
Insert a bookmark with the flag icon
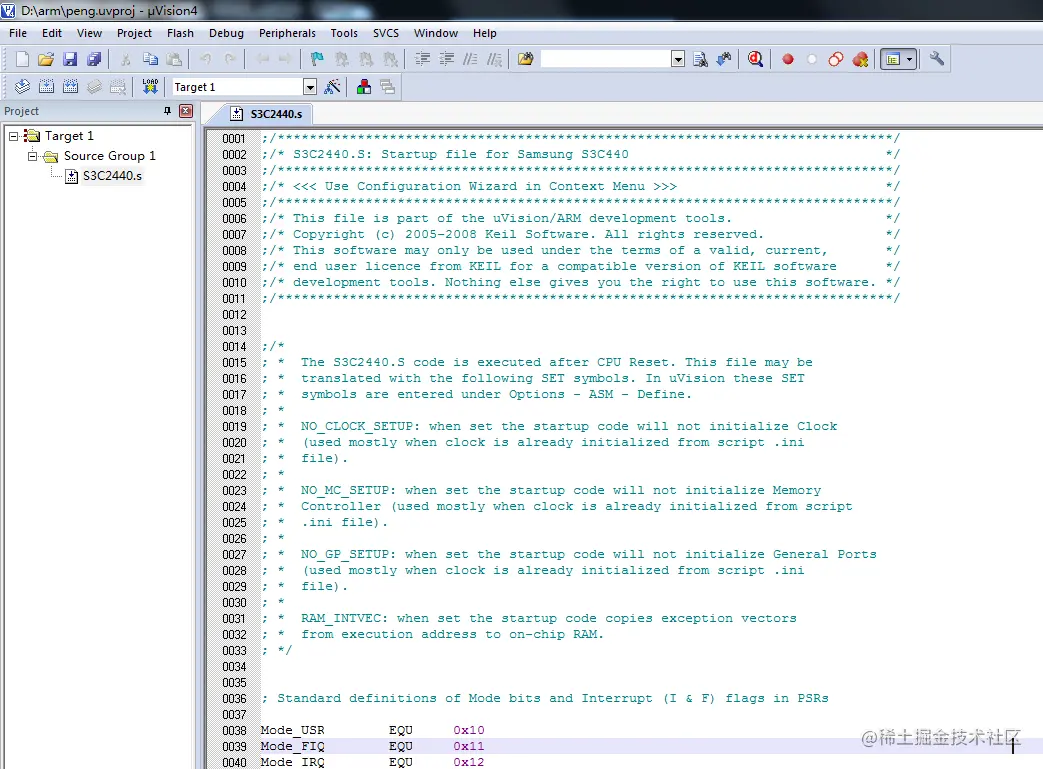tap(317, 59)
